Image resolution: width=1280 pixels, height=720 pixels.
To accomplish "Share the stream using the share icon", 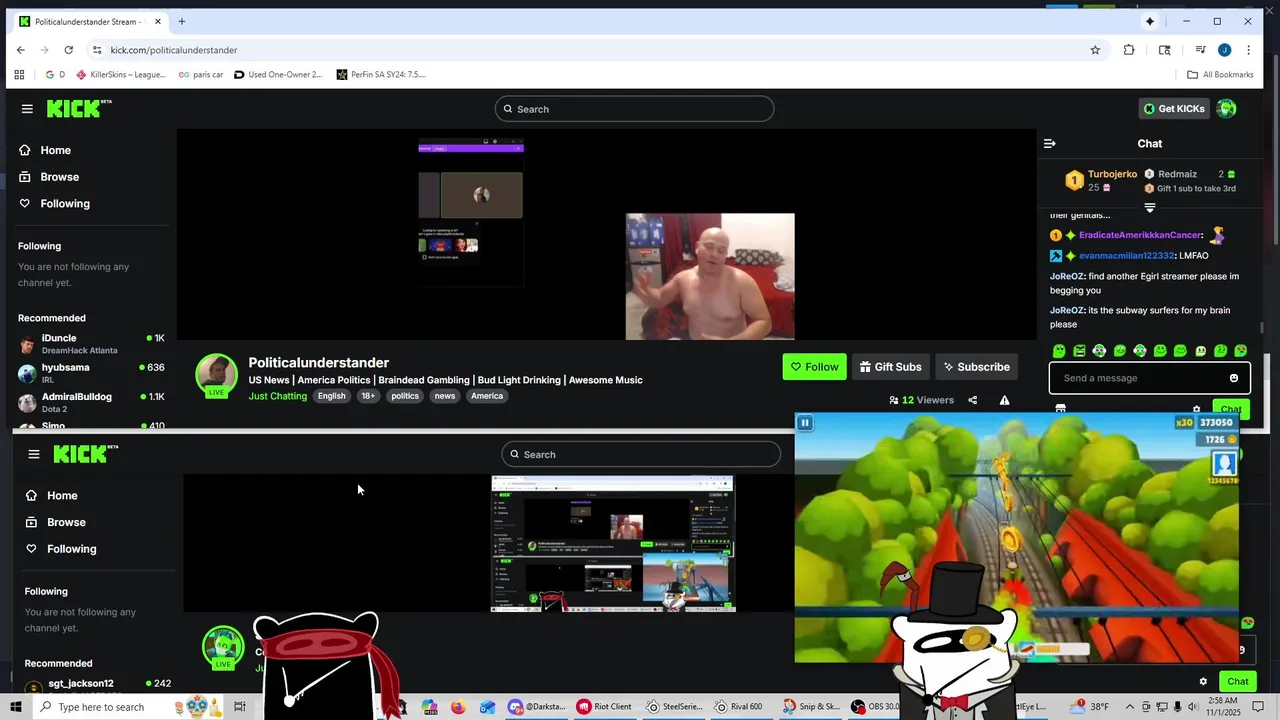I will point(972,400).
